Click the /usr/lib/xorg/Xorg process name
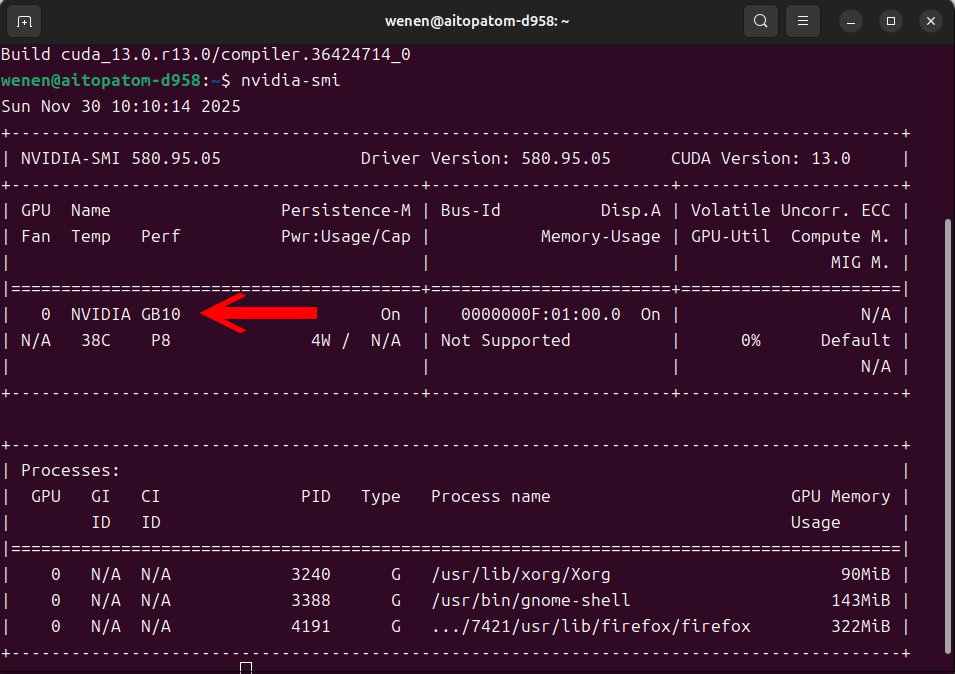This screenshot has width=955, height=674. pyautogui.click(x=520, y=574)
